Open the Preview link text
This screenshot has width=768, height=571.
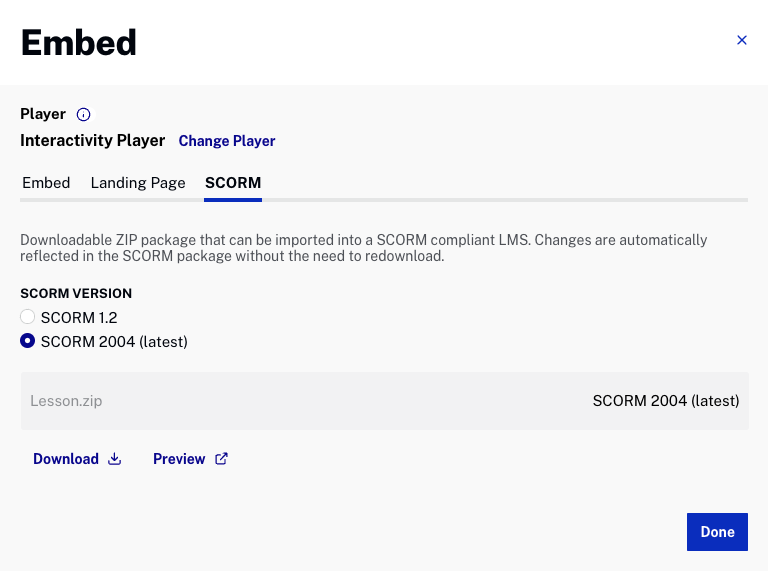click(179, 459)
